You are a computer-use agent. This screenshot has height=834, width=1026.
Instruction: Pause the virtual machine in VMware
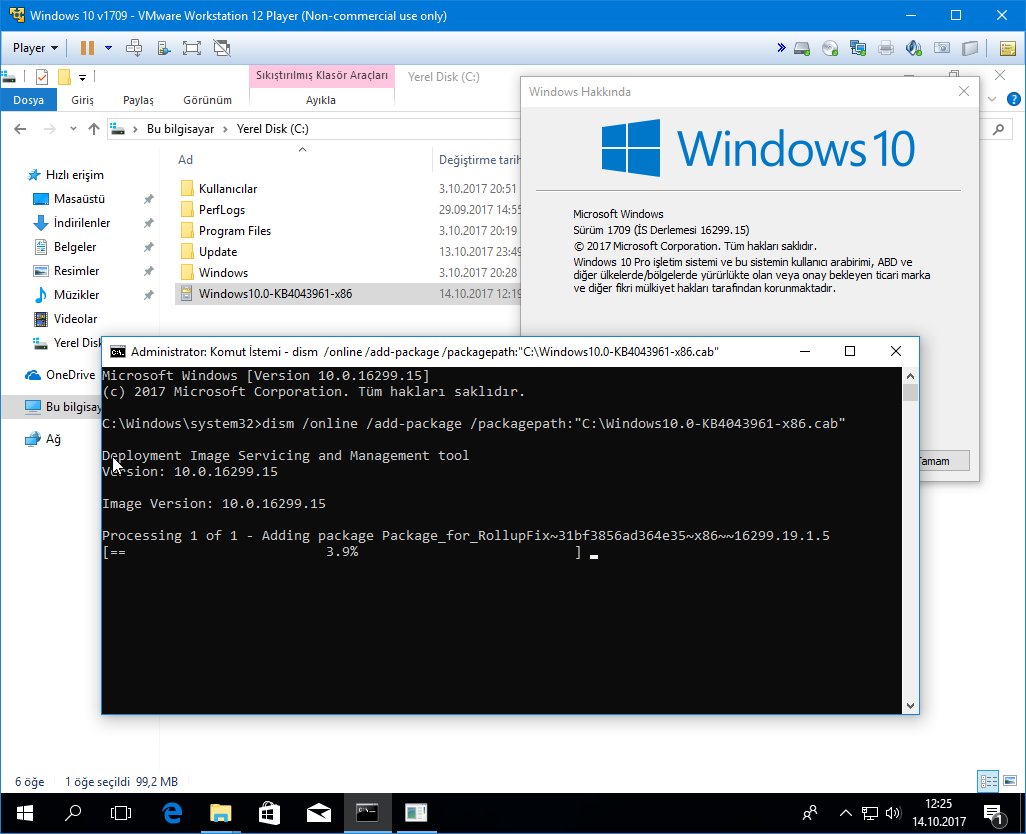point(87,48)
